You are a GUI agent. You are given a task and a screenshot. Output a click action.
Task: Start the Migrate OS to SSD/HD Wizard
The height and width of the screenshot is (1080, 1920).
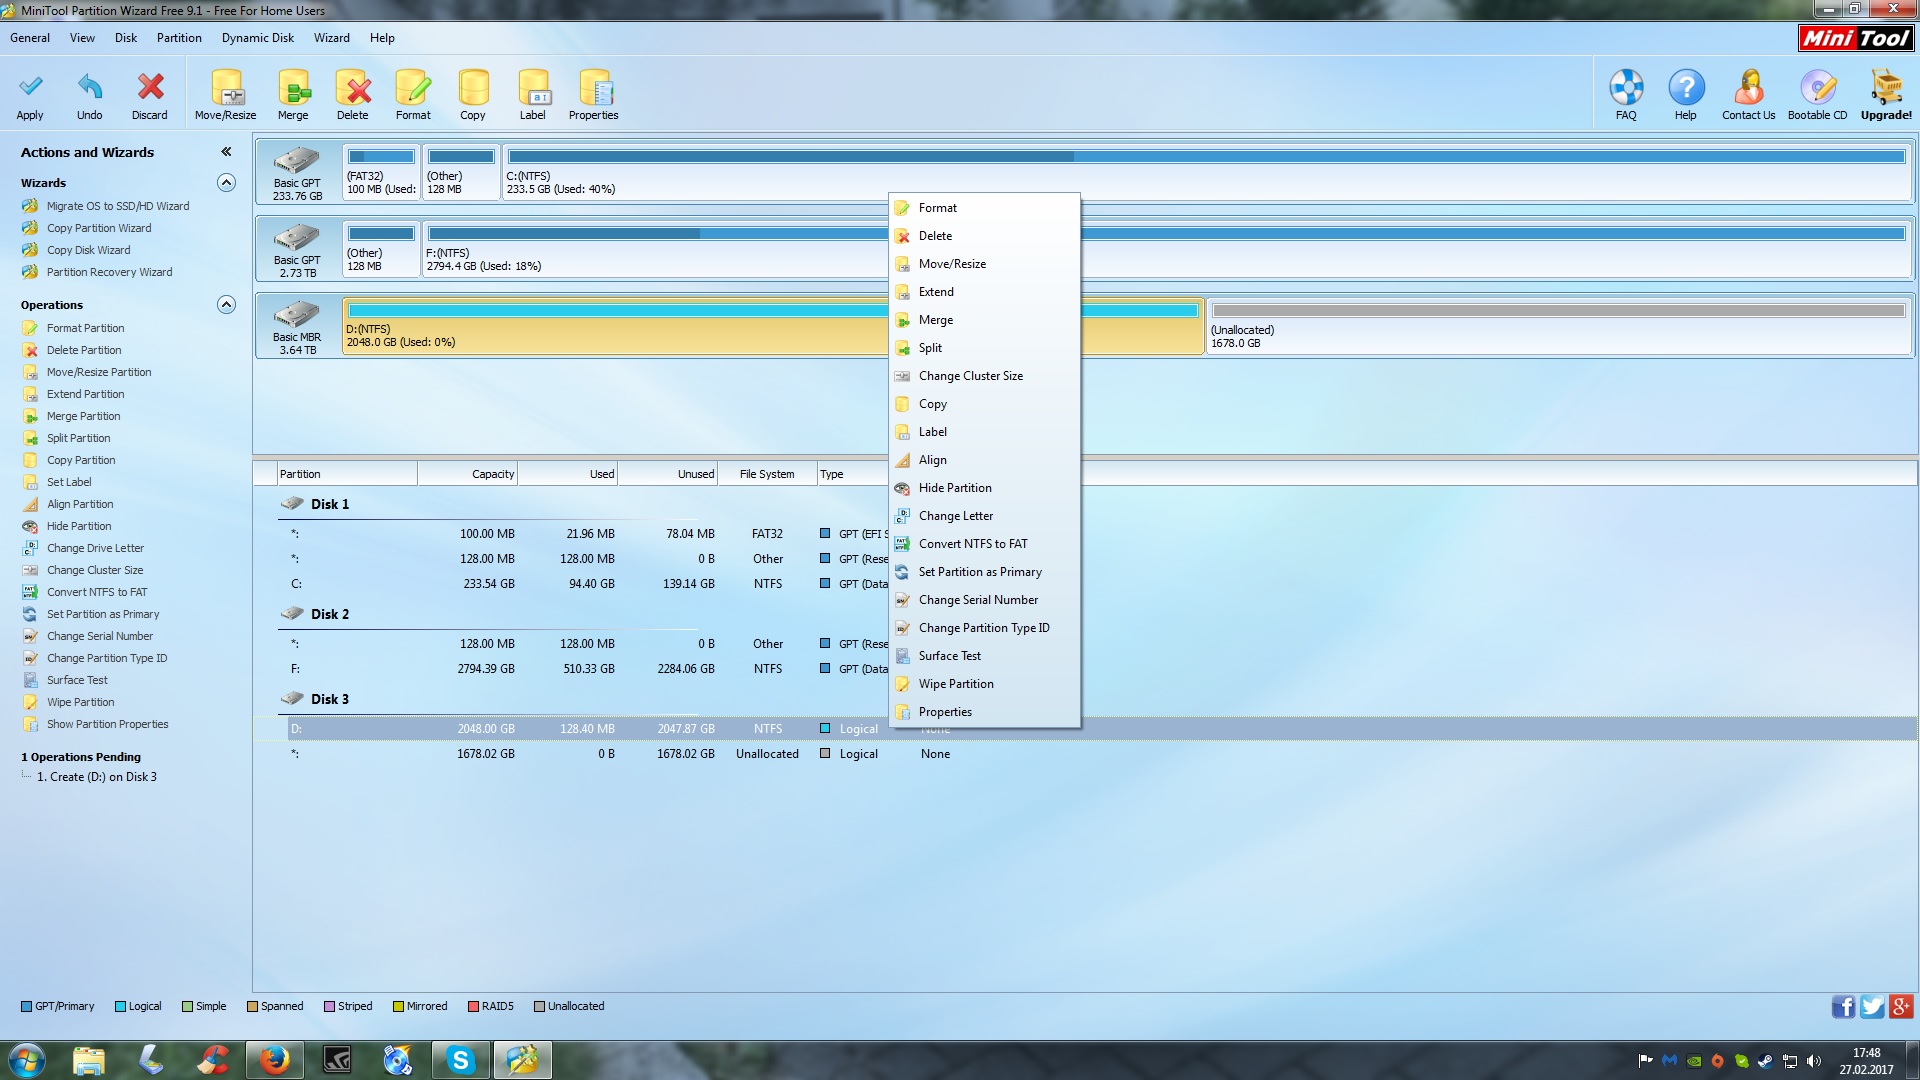point(117,206)
